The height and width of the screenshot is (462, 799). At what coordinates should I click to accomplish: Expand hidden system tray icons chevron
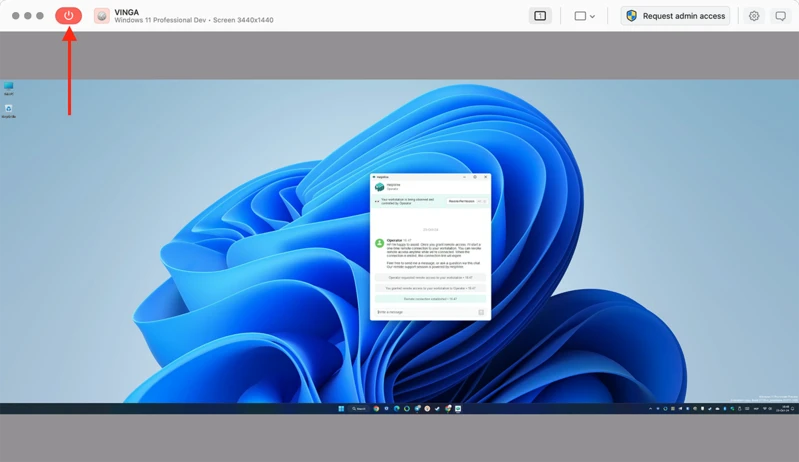[x=650, y=409]
